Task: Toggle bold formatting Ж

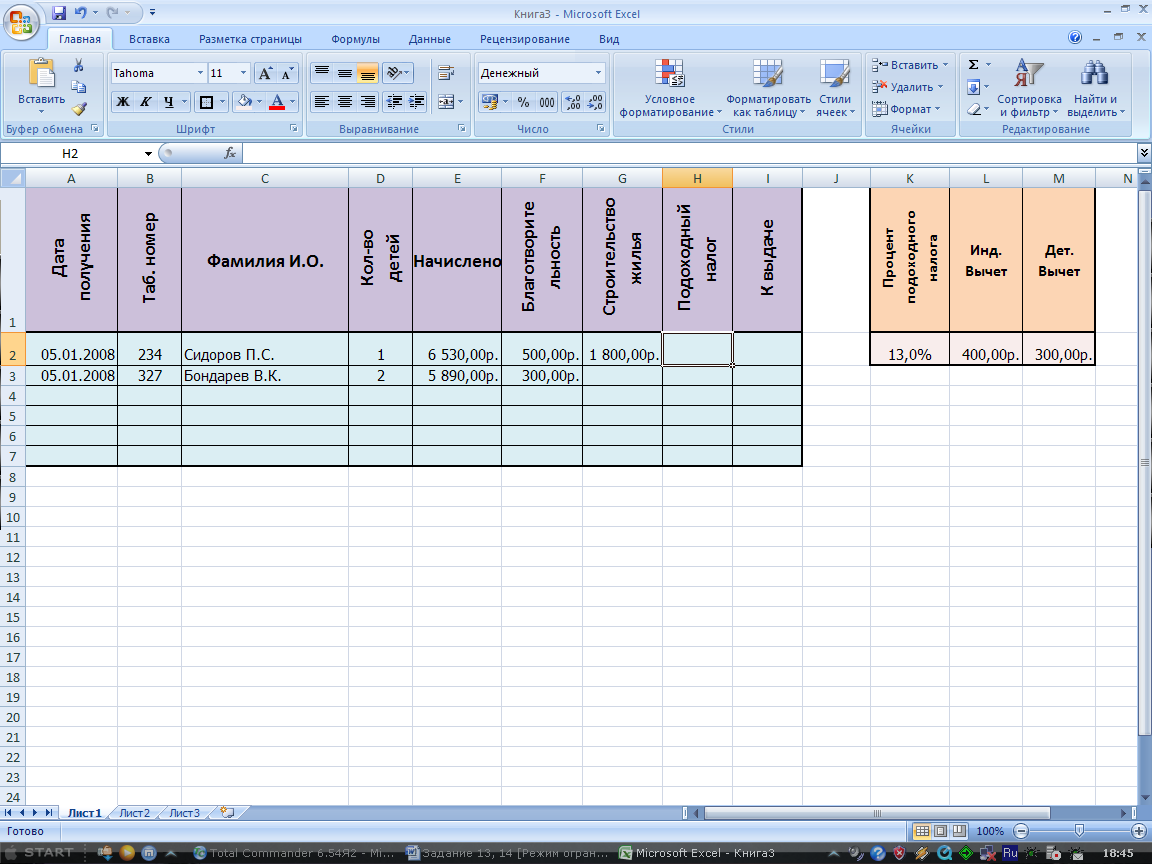Action: point(123,102)
